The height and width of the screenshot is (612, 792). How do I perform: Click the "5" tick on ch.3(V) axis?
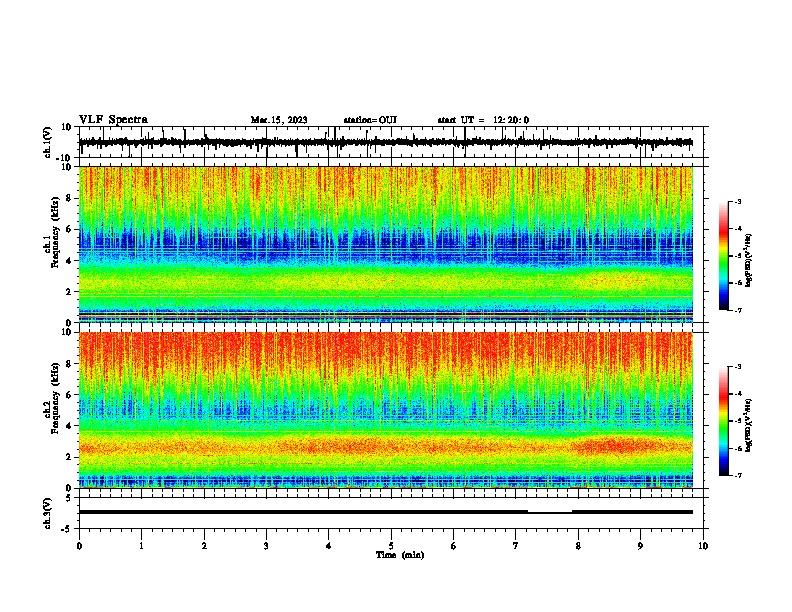point(70,497)
